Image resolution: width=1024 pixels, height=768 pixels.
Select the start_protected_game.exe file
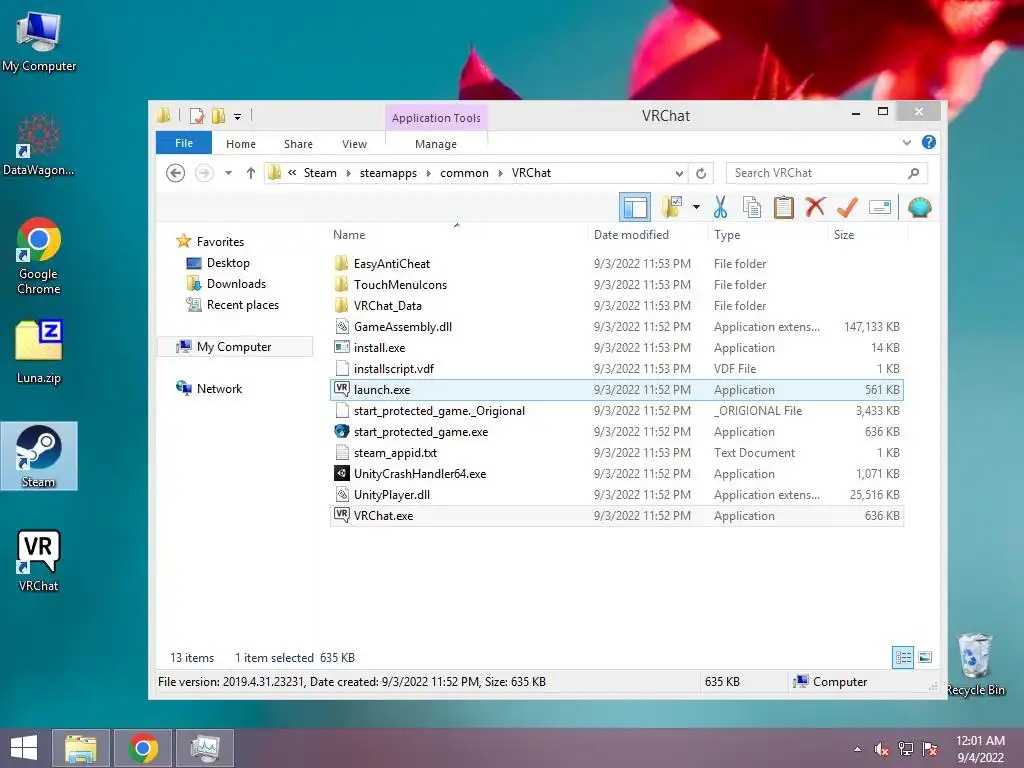pos(616,432)
